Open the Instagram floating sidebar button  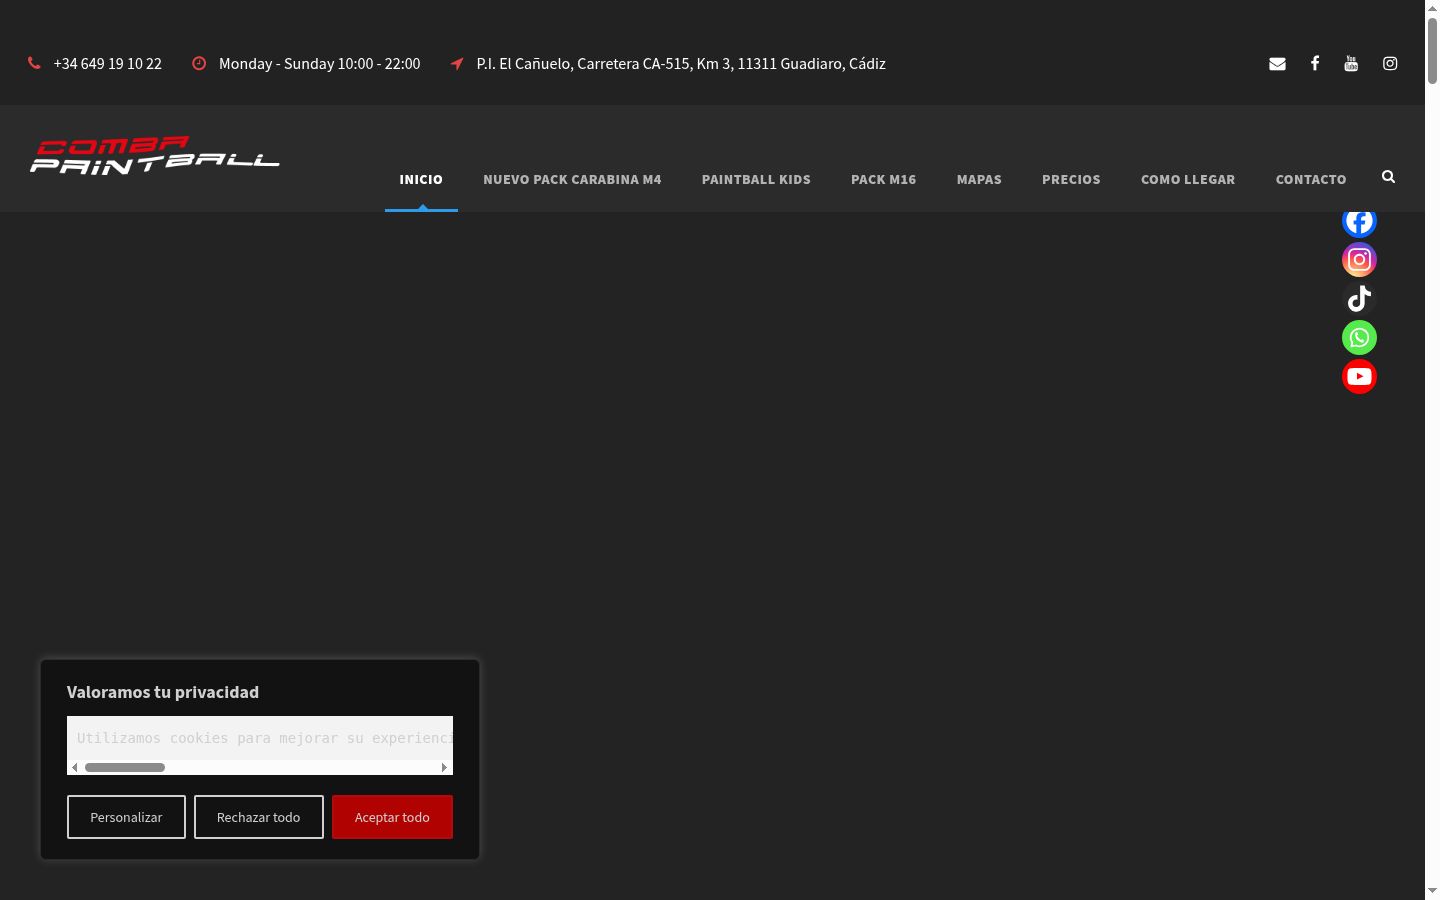tap(1359, 260)
